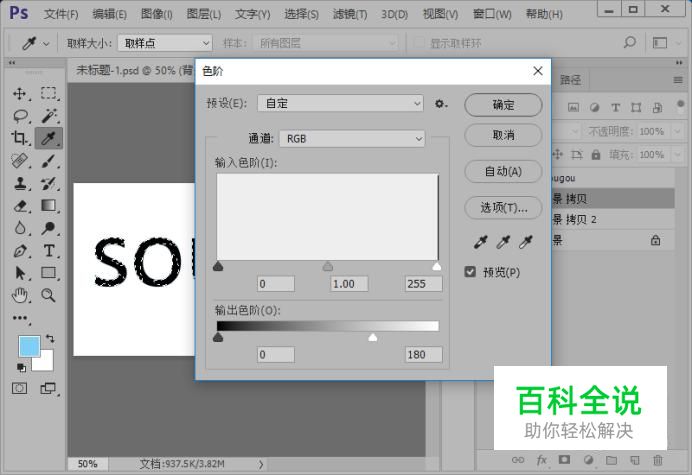Set white point eyedropper in Levels
692x475 pixels.
tap(526, 241)
